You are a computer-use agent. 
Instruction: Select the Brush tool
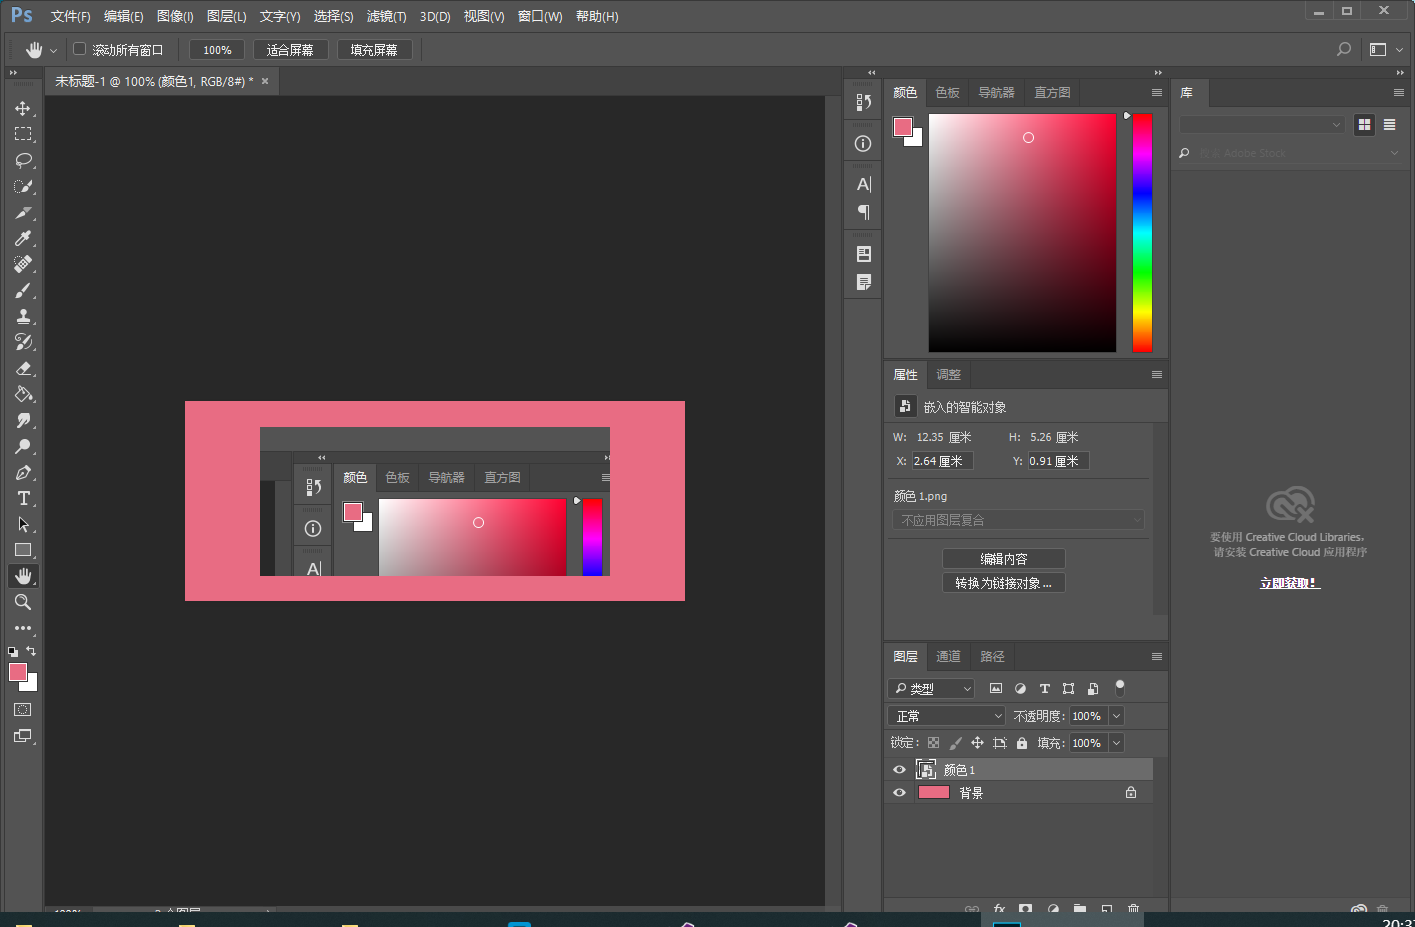click(x=23, y=290)
